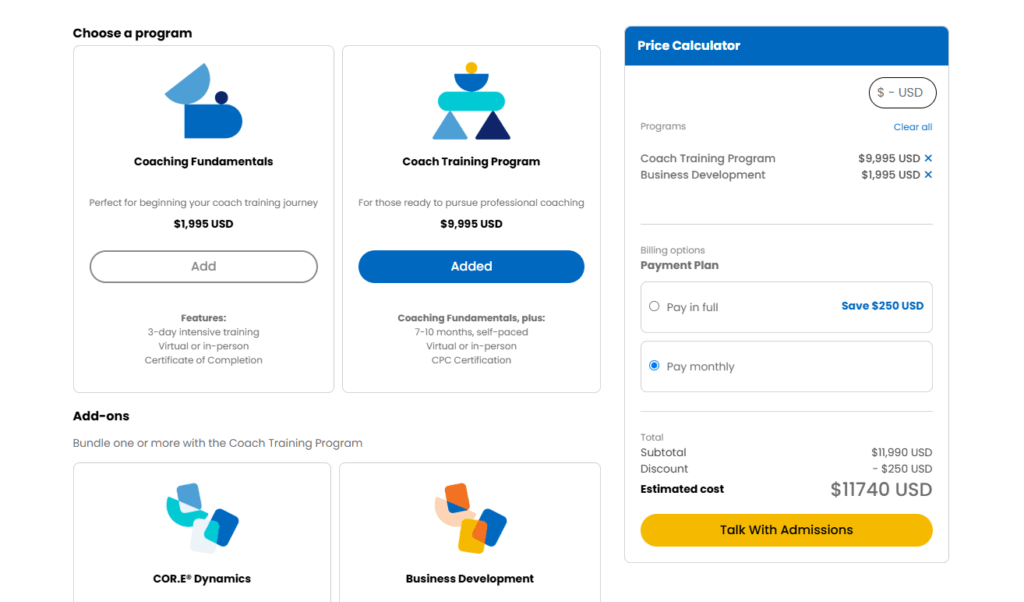Click the Business Development add-on title
This screenshot has height=602, width=1024.
point(470,578)
